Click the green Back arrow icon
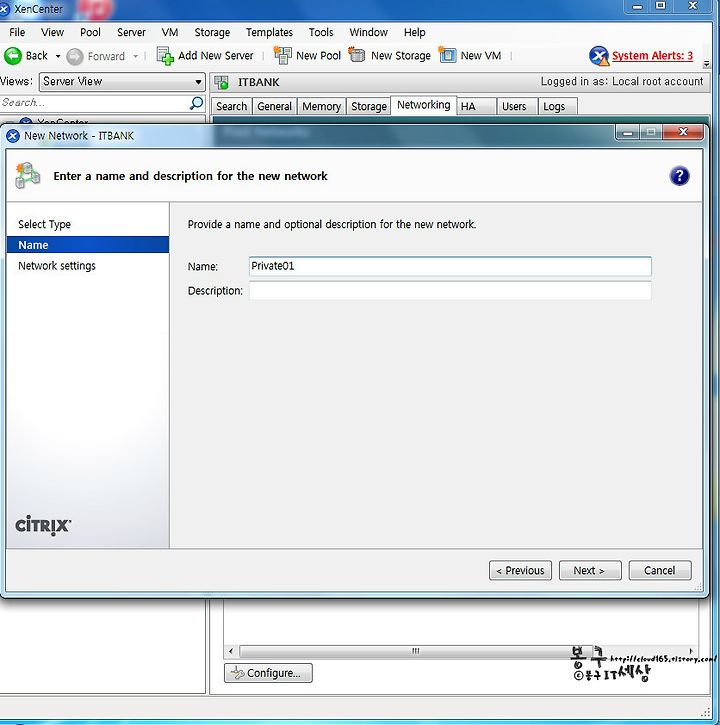This screenshot has height=725, width=720. click(x=12, y=56)
